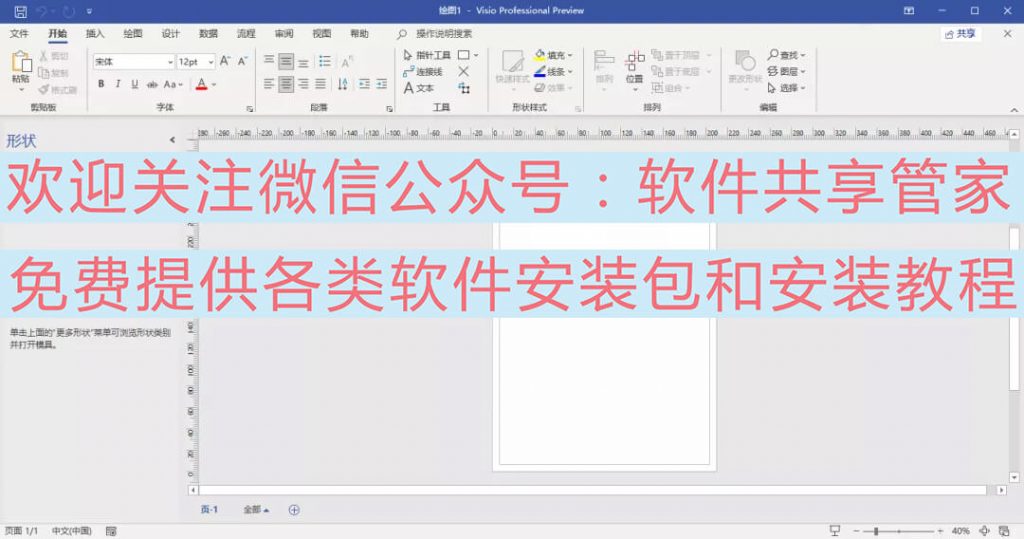
Task: Select the Rectangle shape tool
Action: [x=464, y=56]
